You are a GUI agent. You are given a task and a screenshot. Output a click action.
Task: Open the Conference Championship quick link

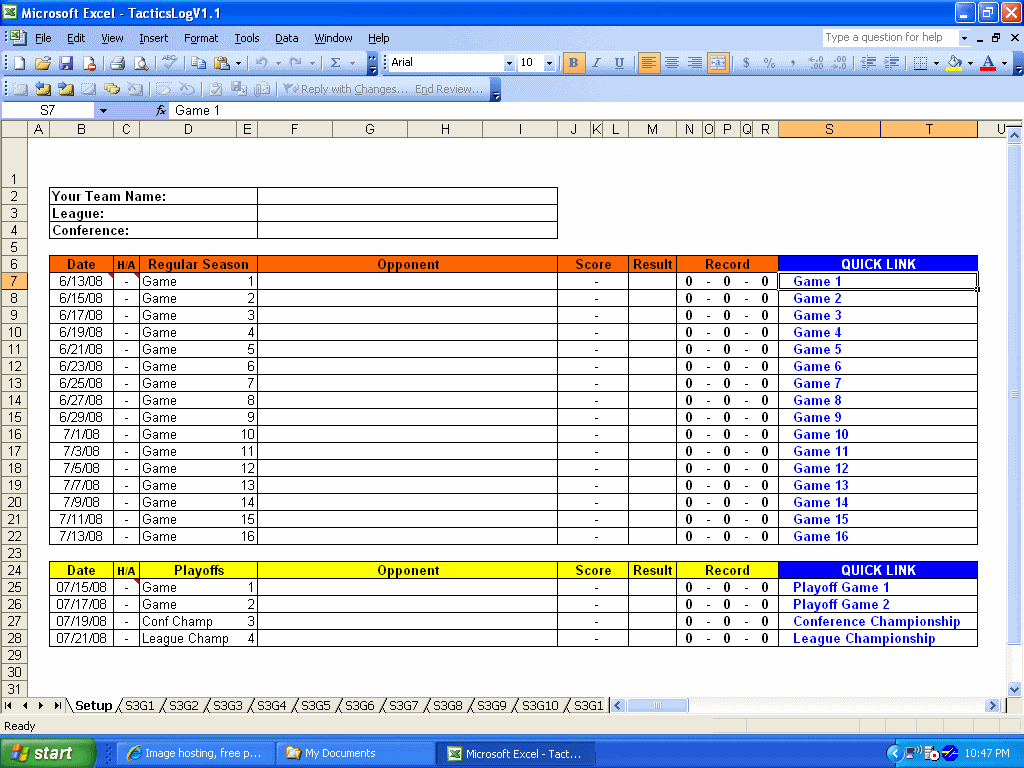tap(876, 622)
